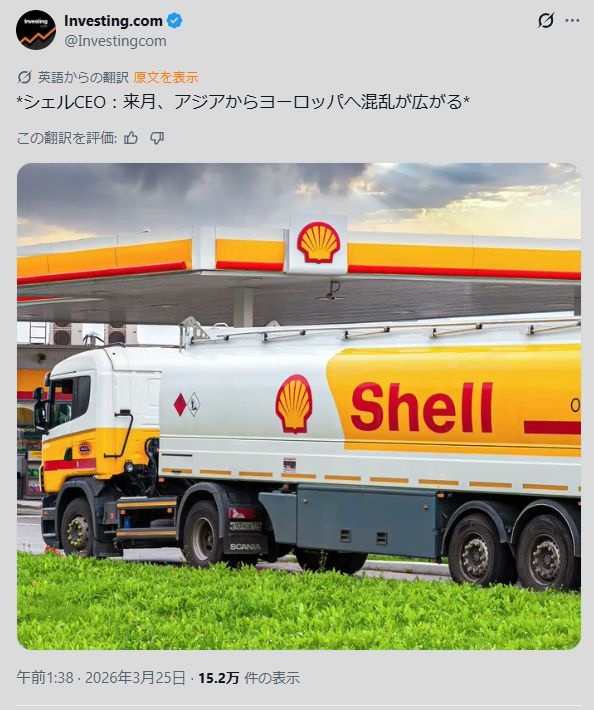Open the three-dot more options menu
The image size is (594, 710).
(x=572, y=20)
